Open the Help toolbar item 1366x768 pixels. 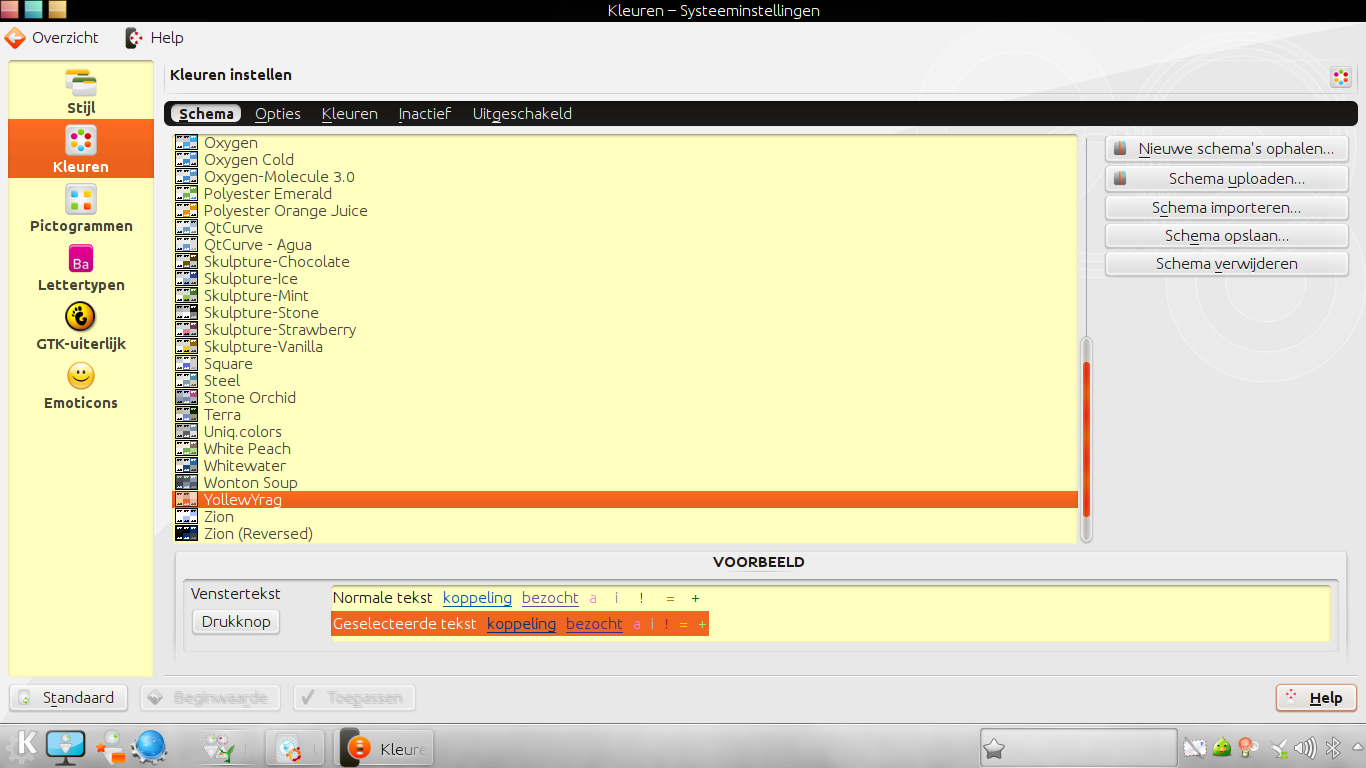click(154, 38)
